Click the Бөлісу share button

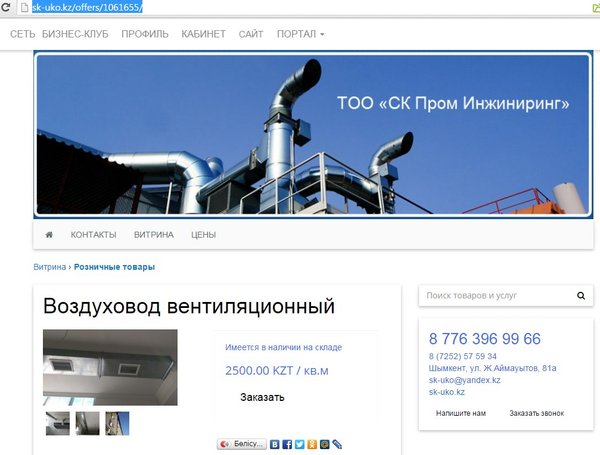pos(241,443)
